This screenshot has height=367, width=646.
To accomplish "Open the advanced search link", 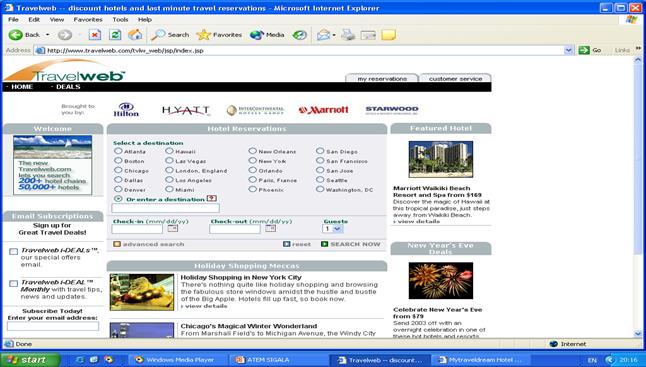I will (149, 244).
